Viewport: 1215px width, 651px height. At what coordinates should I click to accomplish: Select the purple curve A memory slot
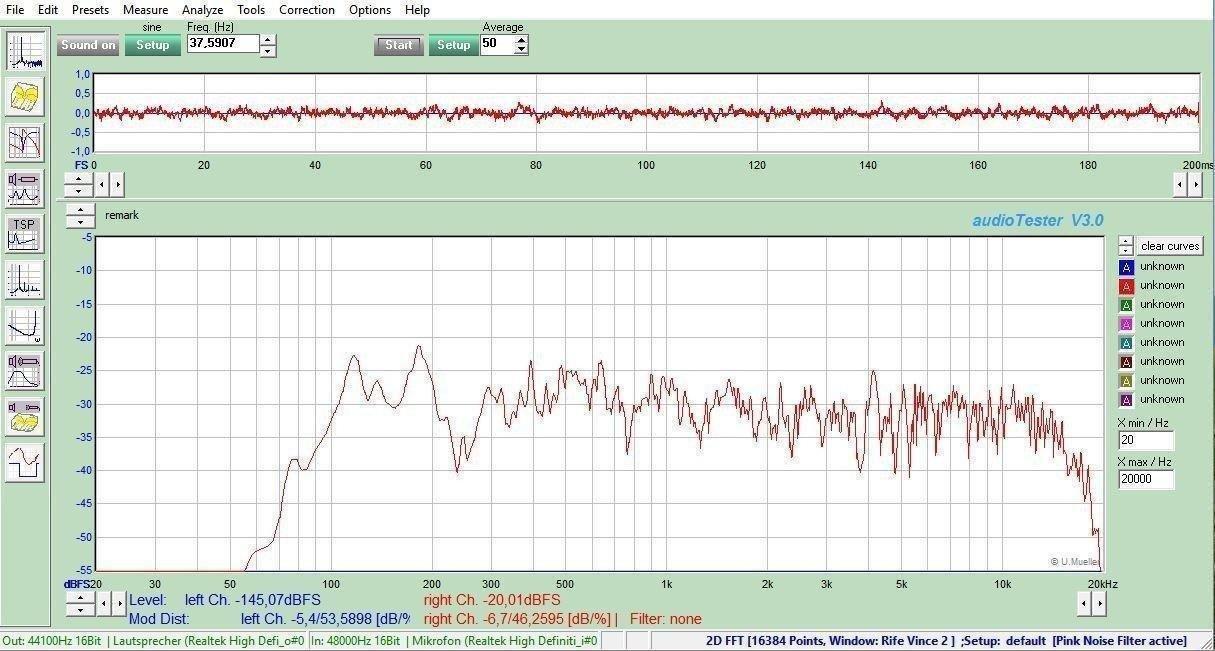[x=1126, y=400]
